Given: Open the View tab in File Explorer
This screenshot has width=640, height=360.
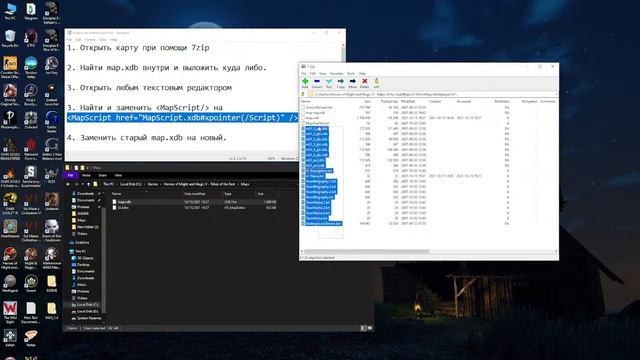Looking at the screenshot, I should pos(118,175).
